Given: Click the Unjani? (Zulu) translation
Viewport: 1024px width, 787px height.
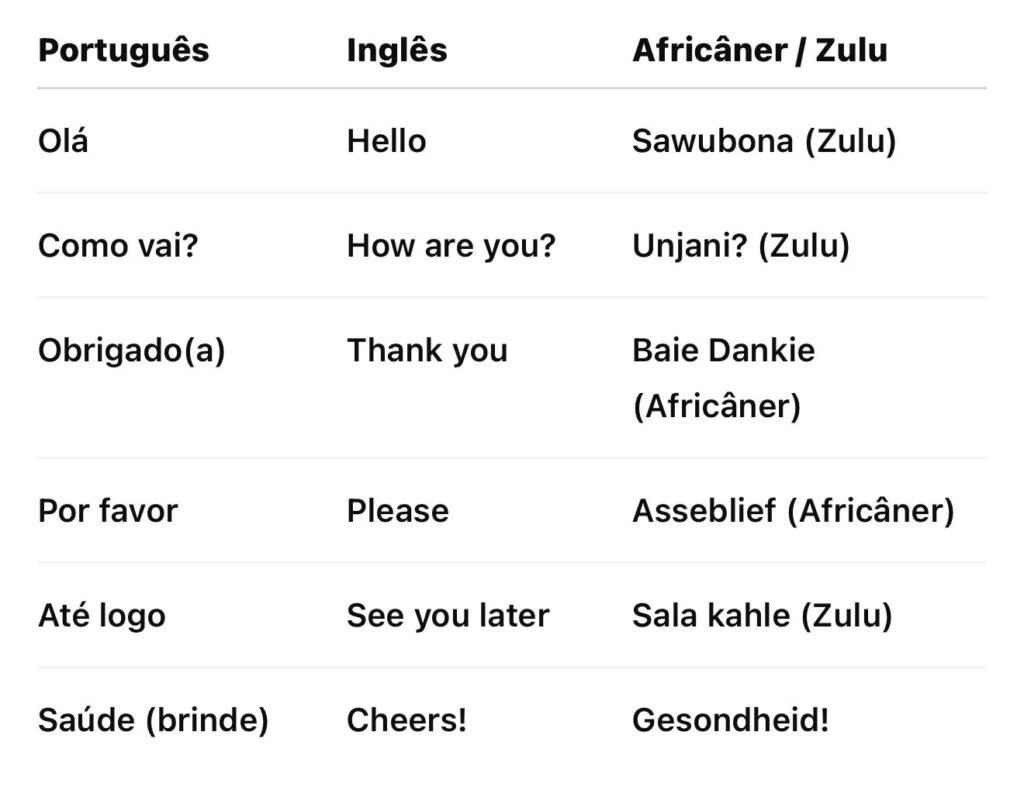Looking at the screenshot, I should pos(740,245).
